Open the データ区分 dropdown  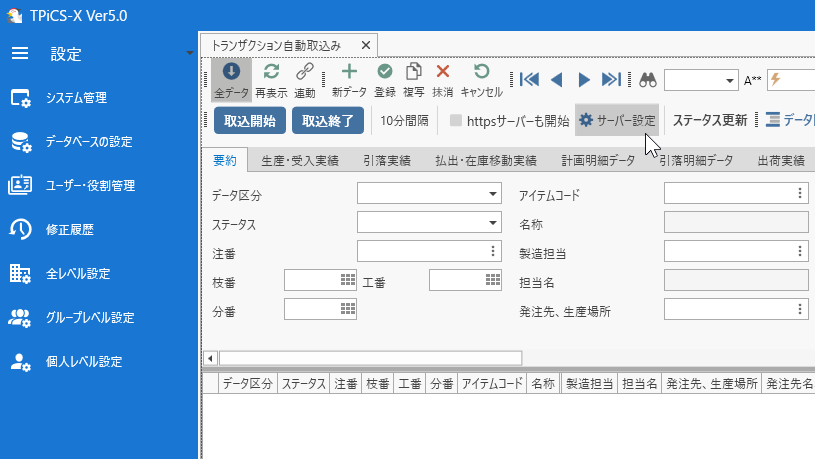point(492,194)
